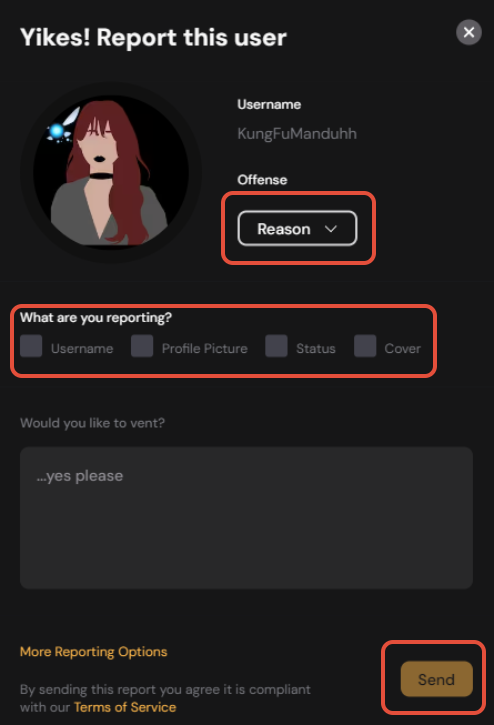Open More Reporting Options link
494x725 pixels.
[x=93, y=651]
